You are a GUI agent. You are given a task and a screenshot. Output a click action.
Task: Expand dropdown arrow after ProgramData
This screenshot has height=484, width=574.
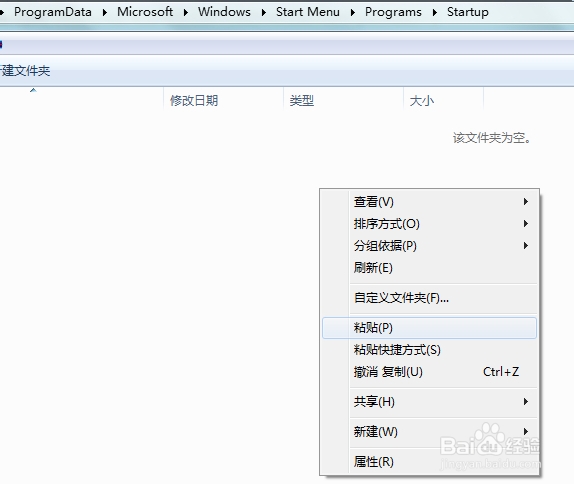tap(105, 12)
